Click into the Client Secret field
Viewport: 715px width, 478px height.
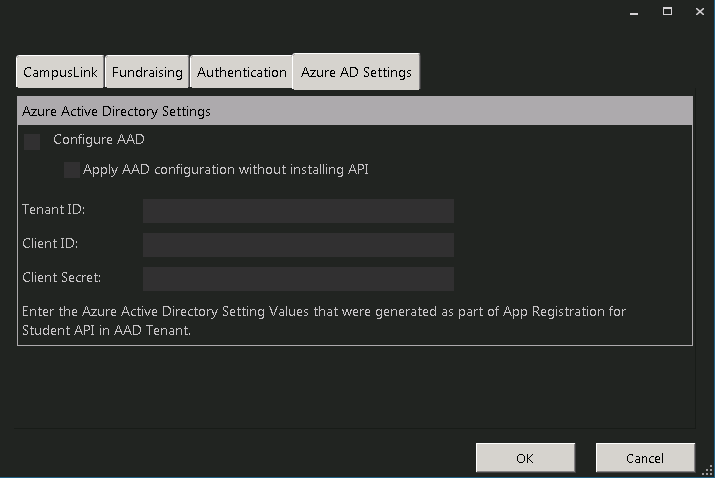(x=298, y=279)
